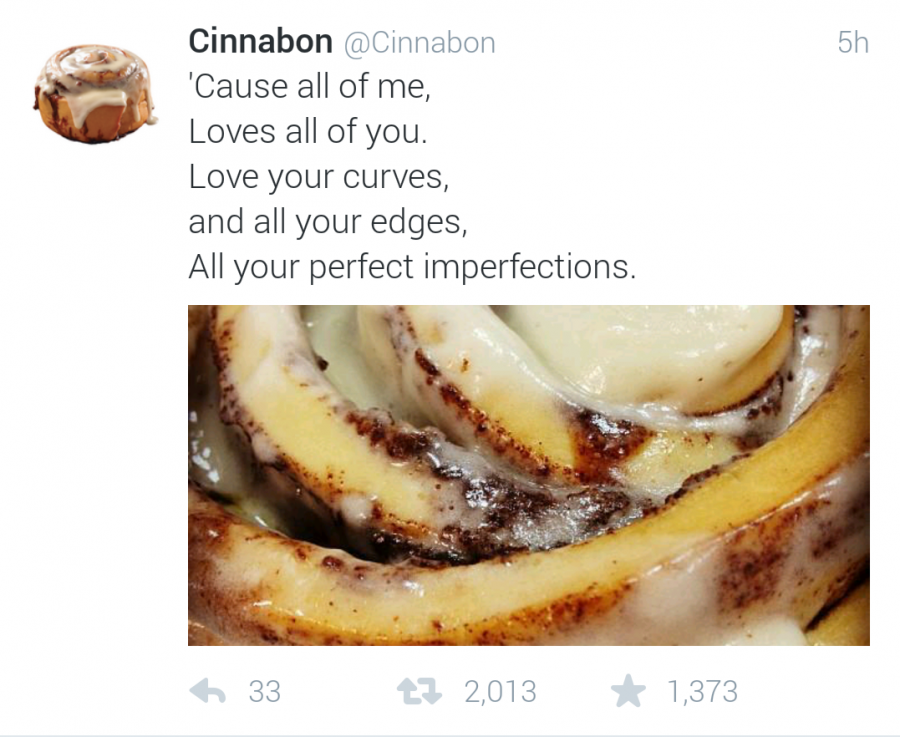
Task: Click the retweet count 2,013
Action: pyautogui.click(x=500, y=691)
